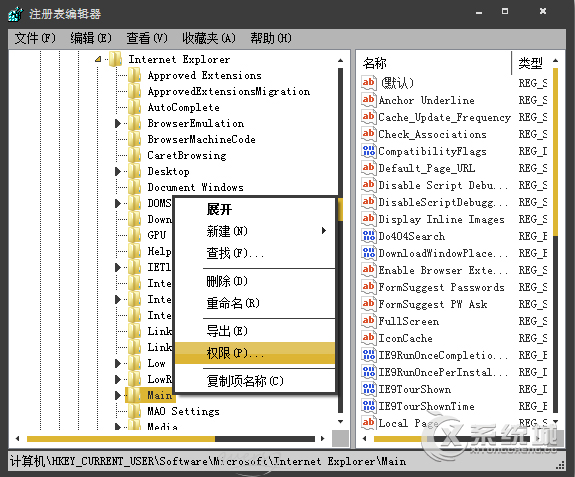Image resolution: width=575 pixels, height=477 pixels.
Task: Select the GPU registry key
Action: (157, 235)
